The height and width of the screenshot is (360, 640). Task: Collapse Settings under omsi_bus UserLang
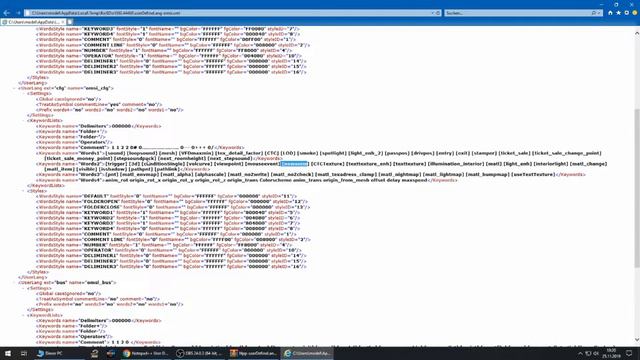tap(24, 288)
